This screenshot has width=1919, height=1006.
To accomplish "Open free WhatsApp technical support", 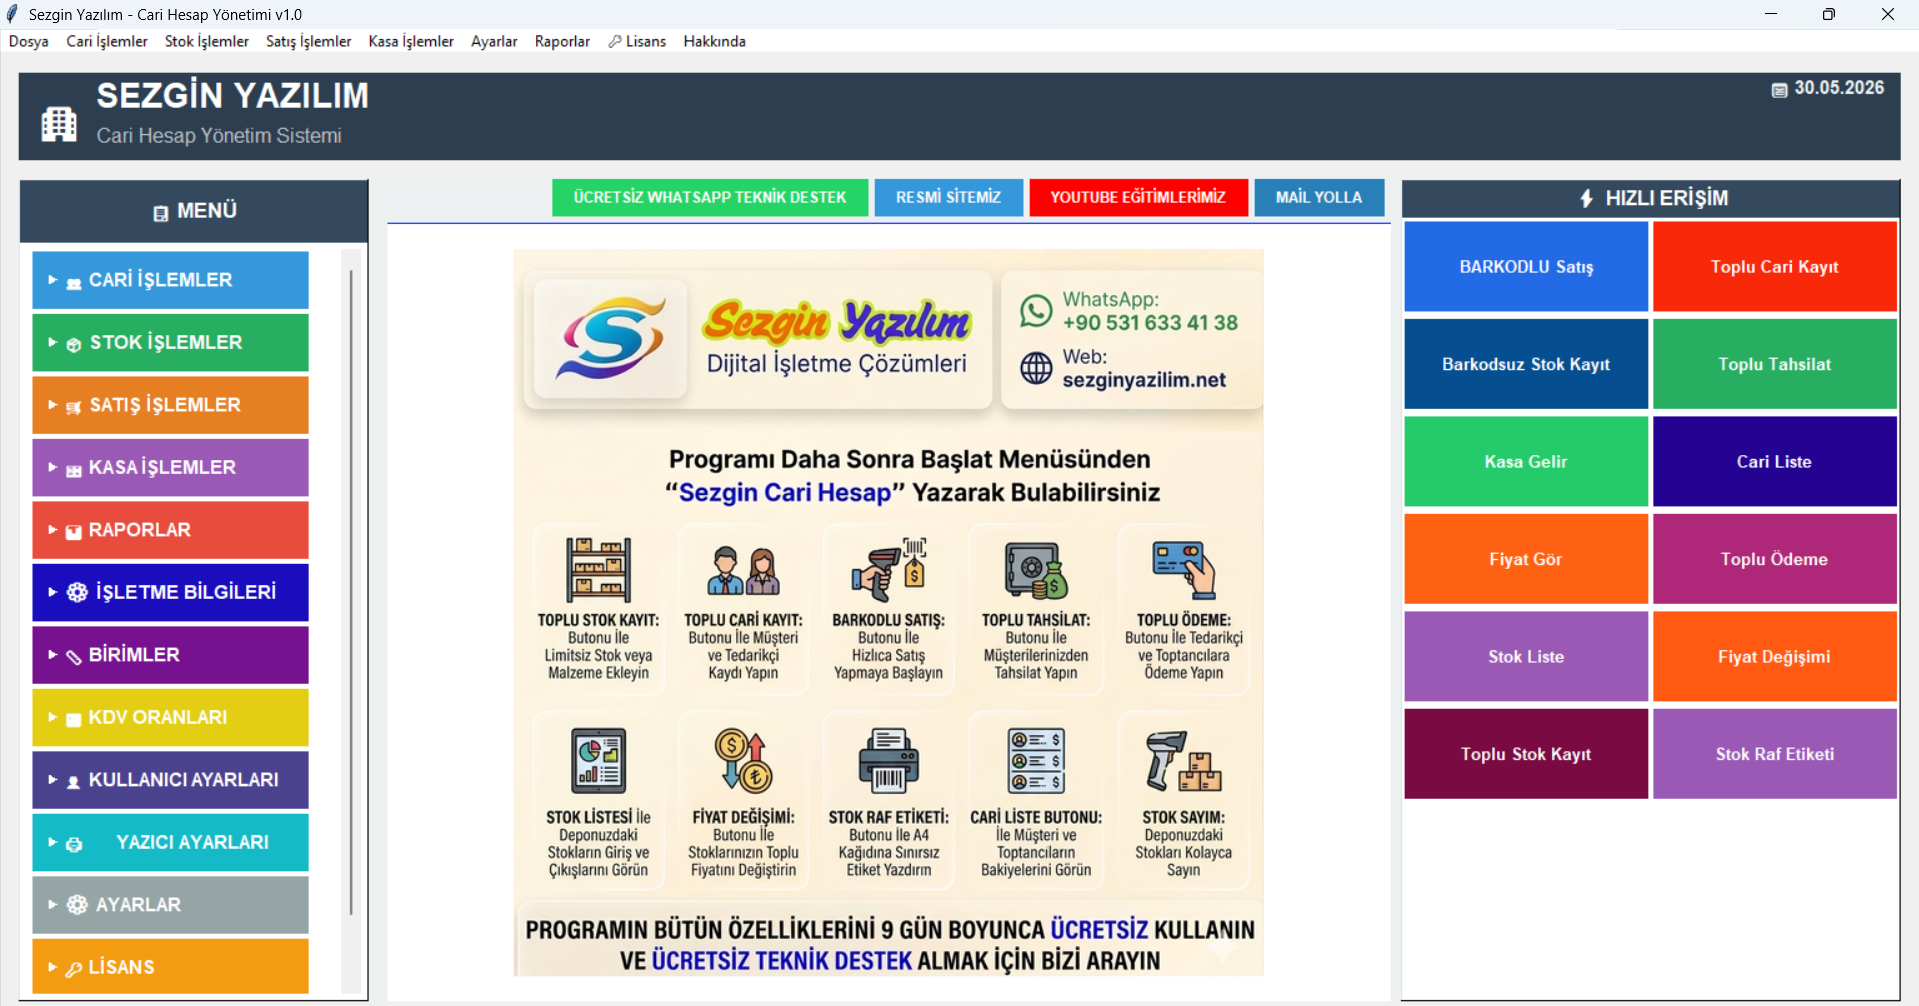I will (710, 197).
